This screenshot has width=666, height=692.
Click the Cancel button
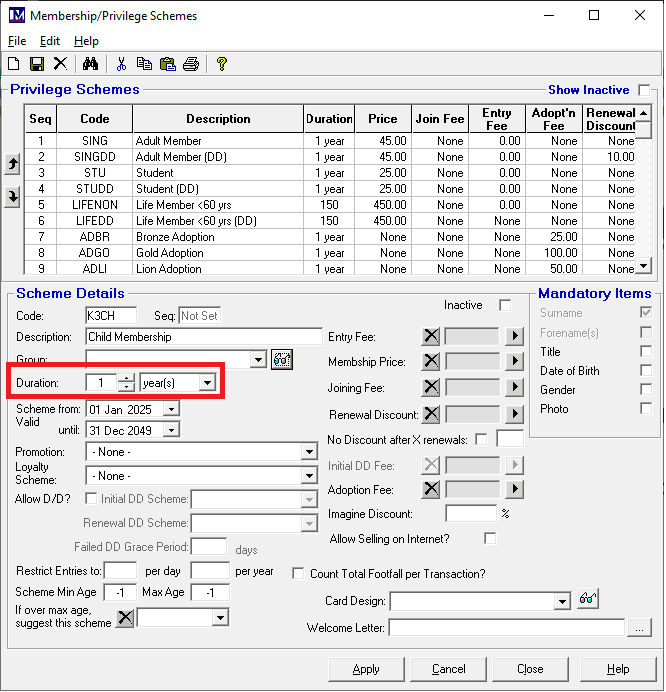[449, 669]
